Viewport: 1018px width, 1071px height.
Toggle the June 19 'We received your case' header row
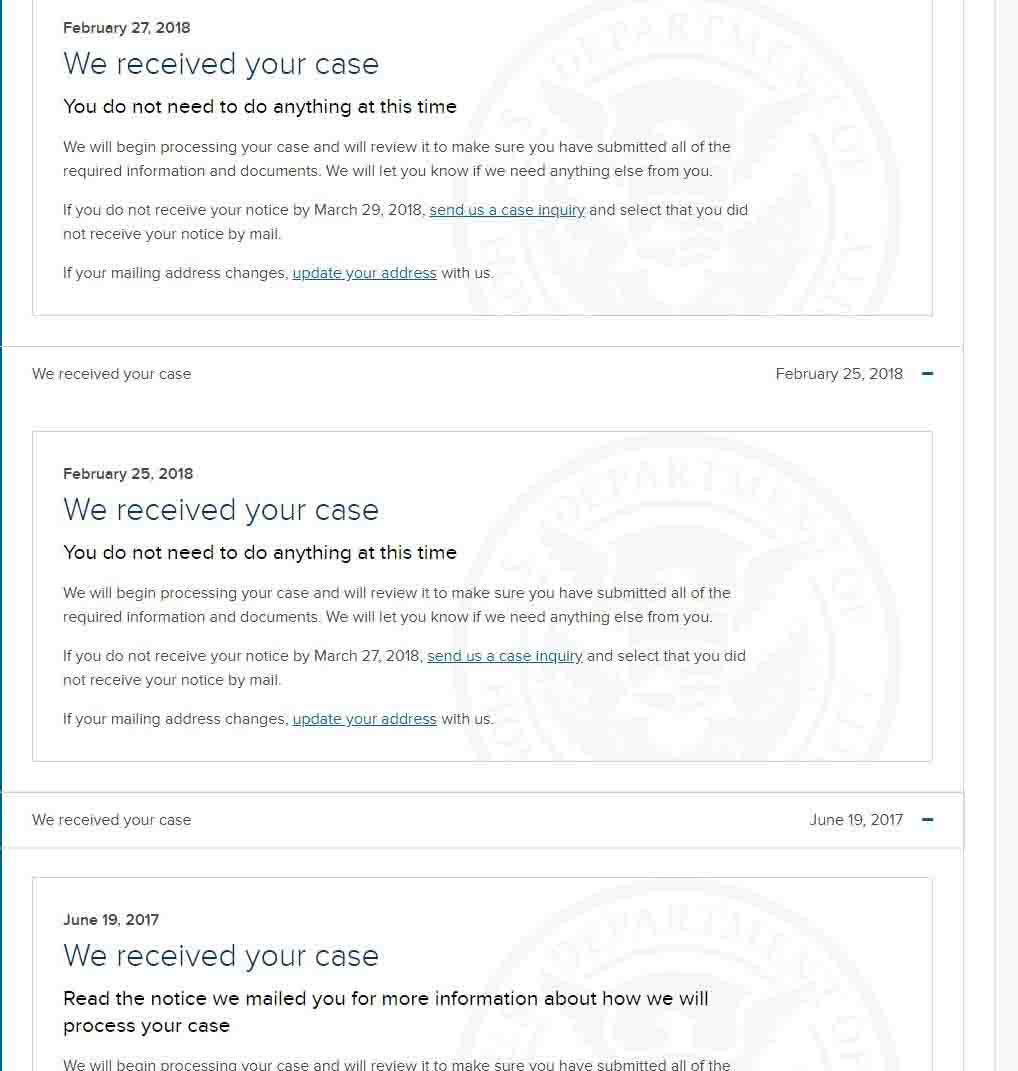coord(482,820)
